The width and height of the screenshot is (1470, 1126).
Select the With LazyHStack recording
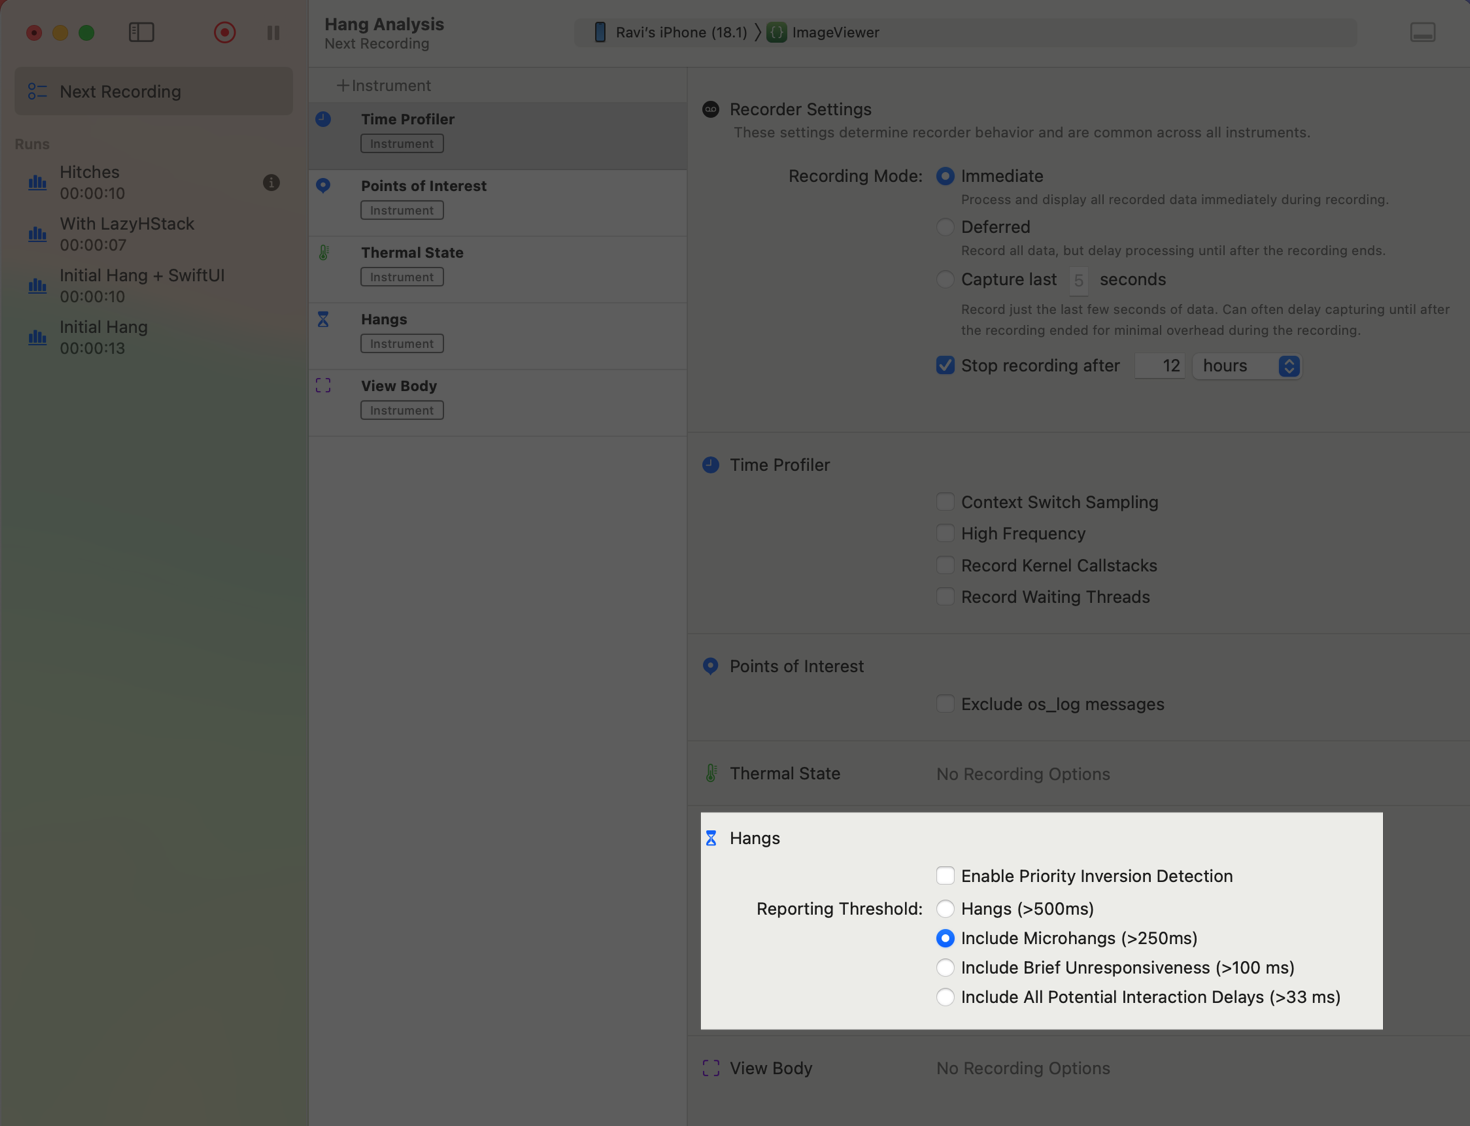click(126, 234)
